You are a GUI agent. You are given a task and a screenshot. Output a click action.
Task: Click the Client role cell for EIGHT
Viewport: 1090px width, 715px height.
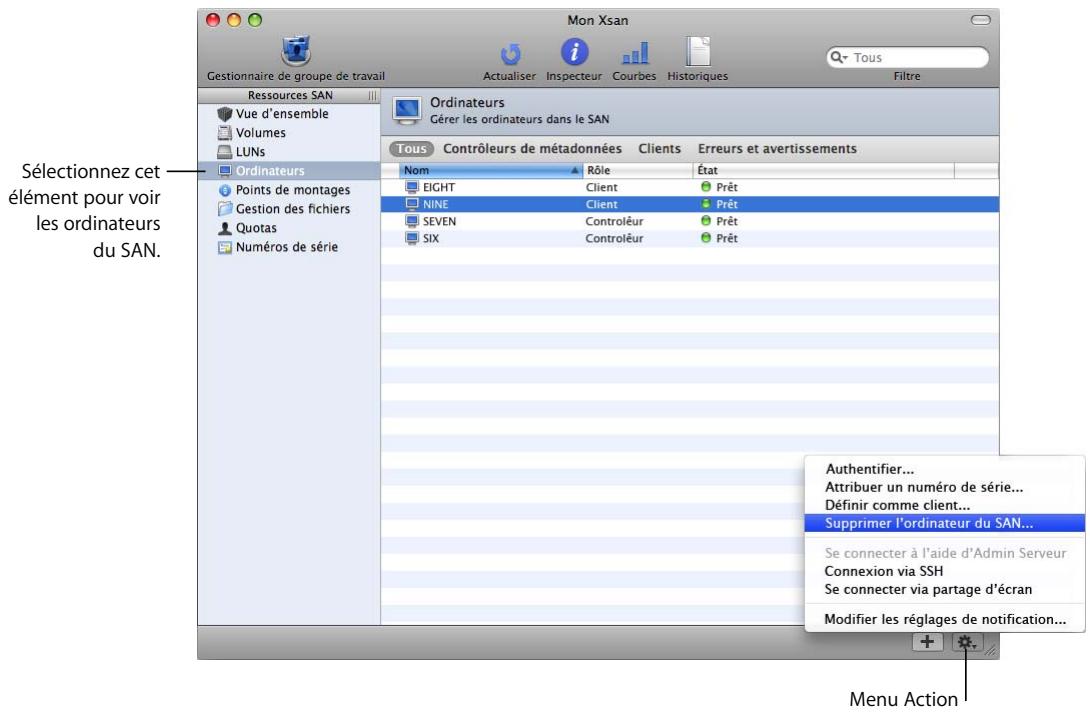(x=601, y=187)
